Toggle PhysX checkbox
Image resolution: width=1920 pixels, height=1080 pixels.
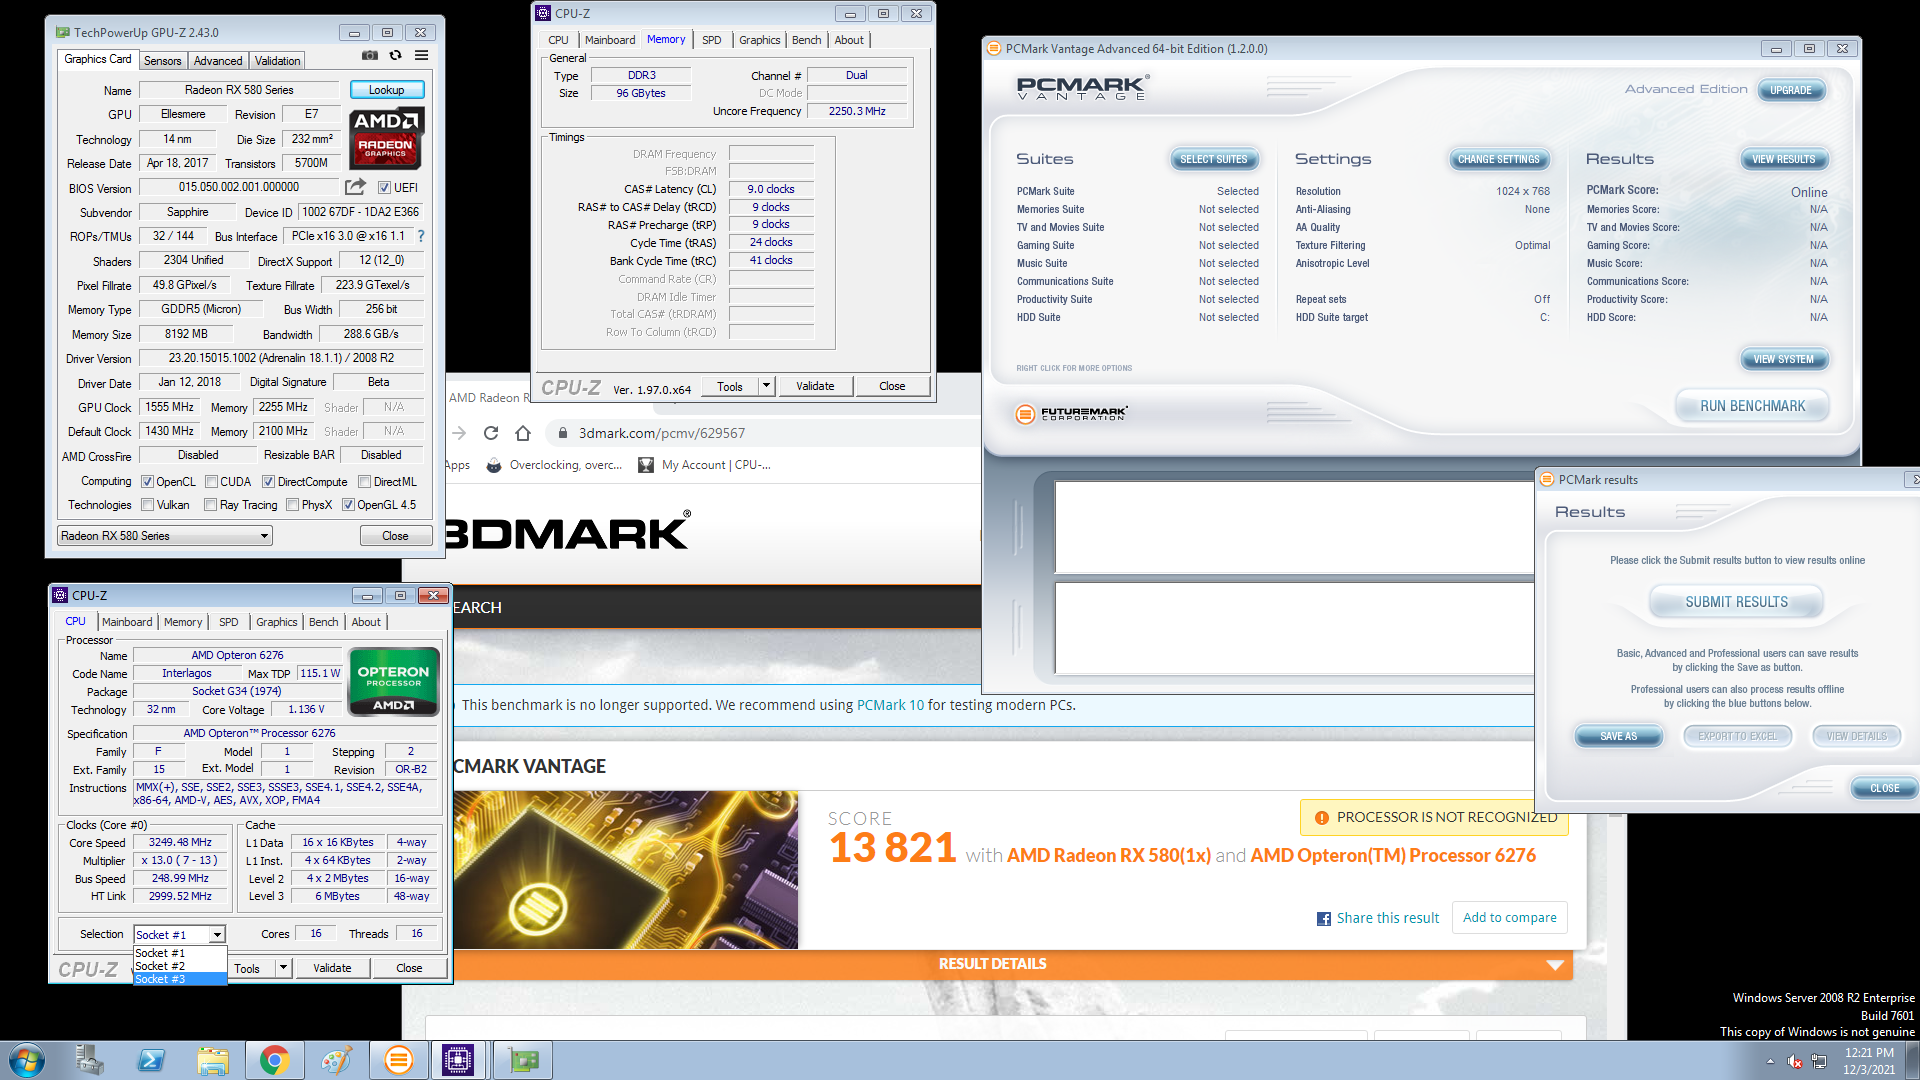pos(292,505)
